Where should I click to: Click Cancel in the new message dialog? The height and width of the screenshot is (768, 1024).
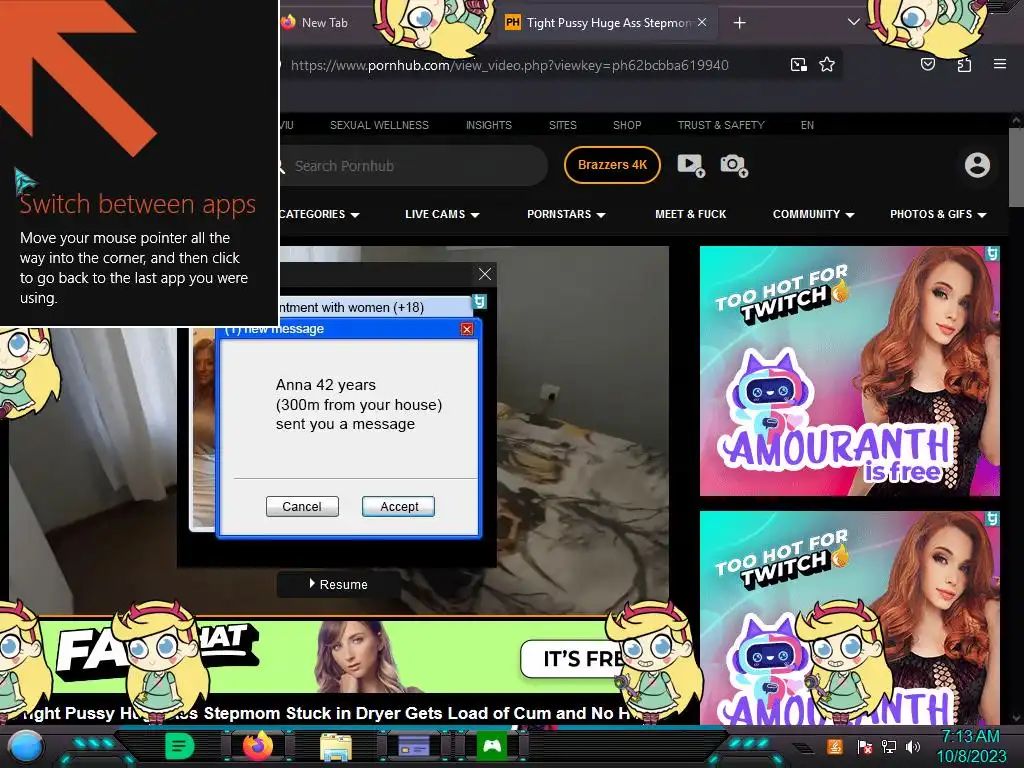pyautogui.click(x=302, y=506)
